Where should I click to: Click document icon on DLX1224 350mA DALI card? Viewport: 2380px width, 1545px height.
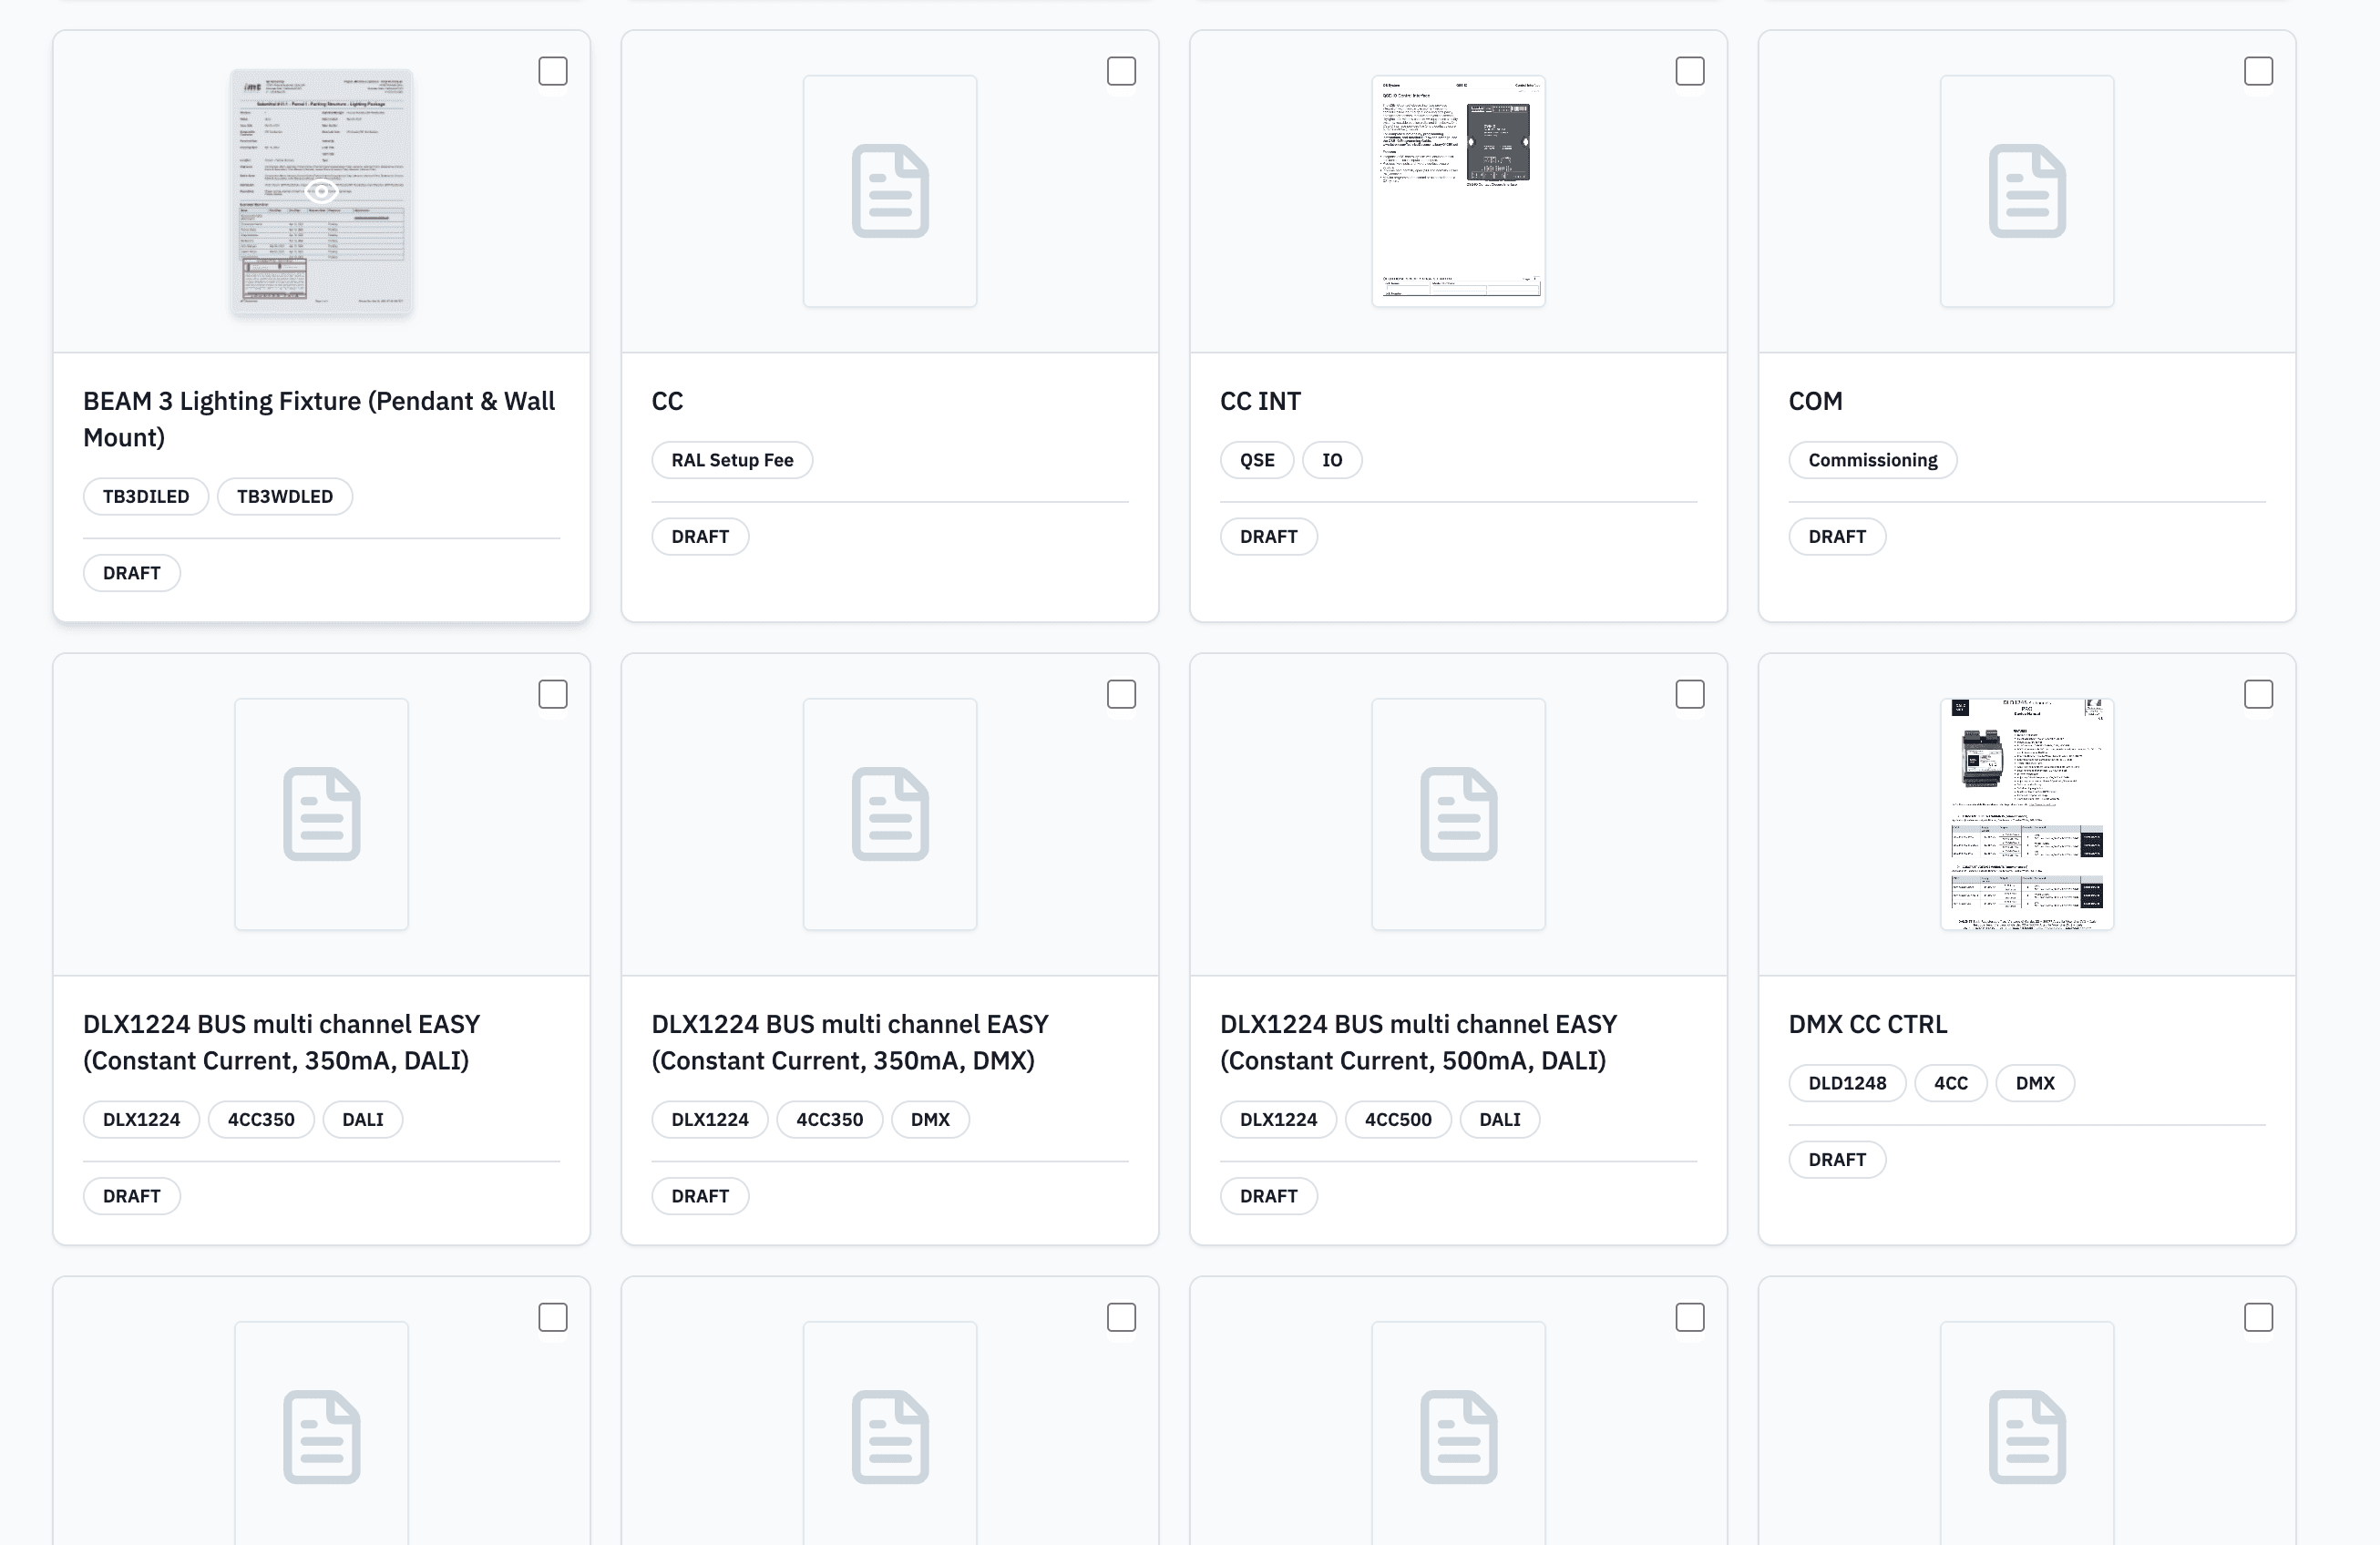click(x=321, y=814)
